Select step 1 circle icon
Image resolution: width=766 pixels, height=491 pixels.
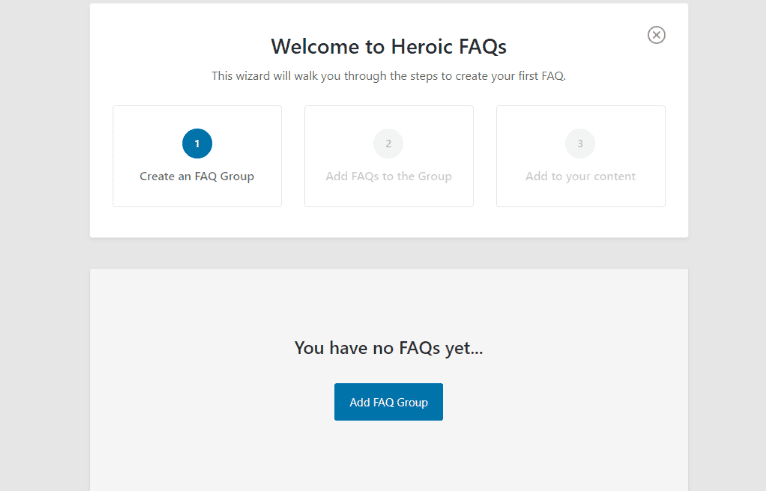coord(197,144)
